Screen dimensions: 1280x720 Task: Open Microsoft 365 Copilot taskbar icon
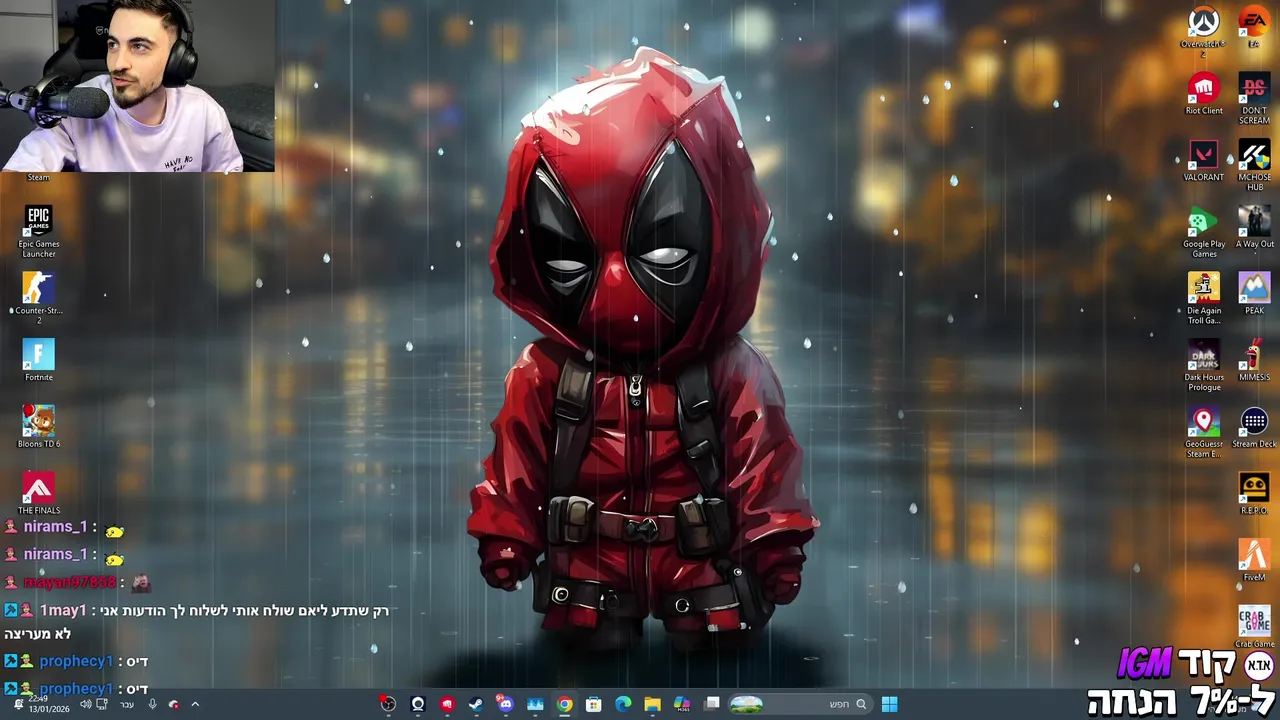coord(681,704)
